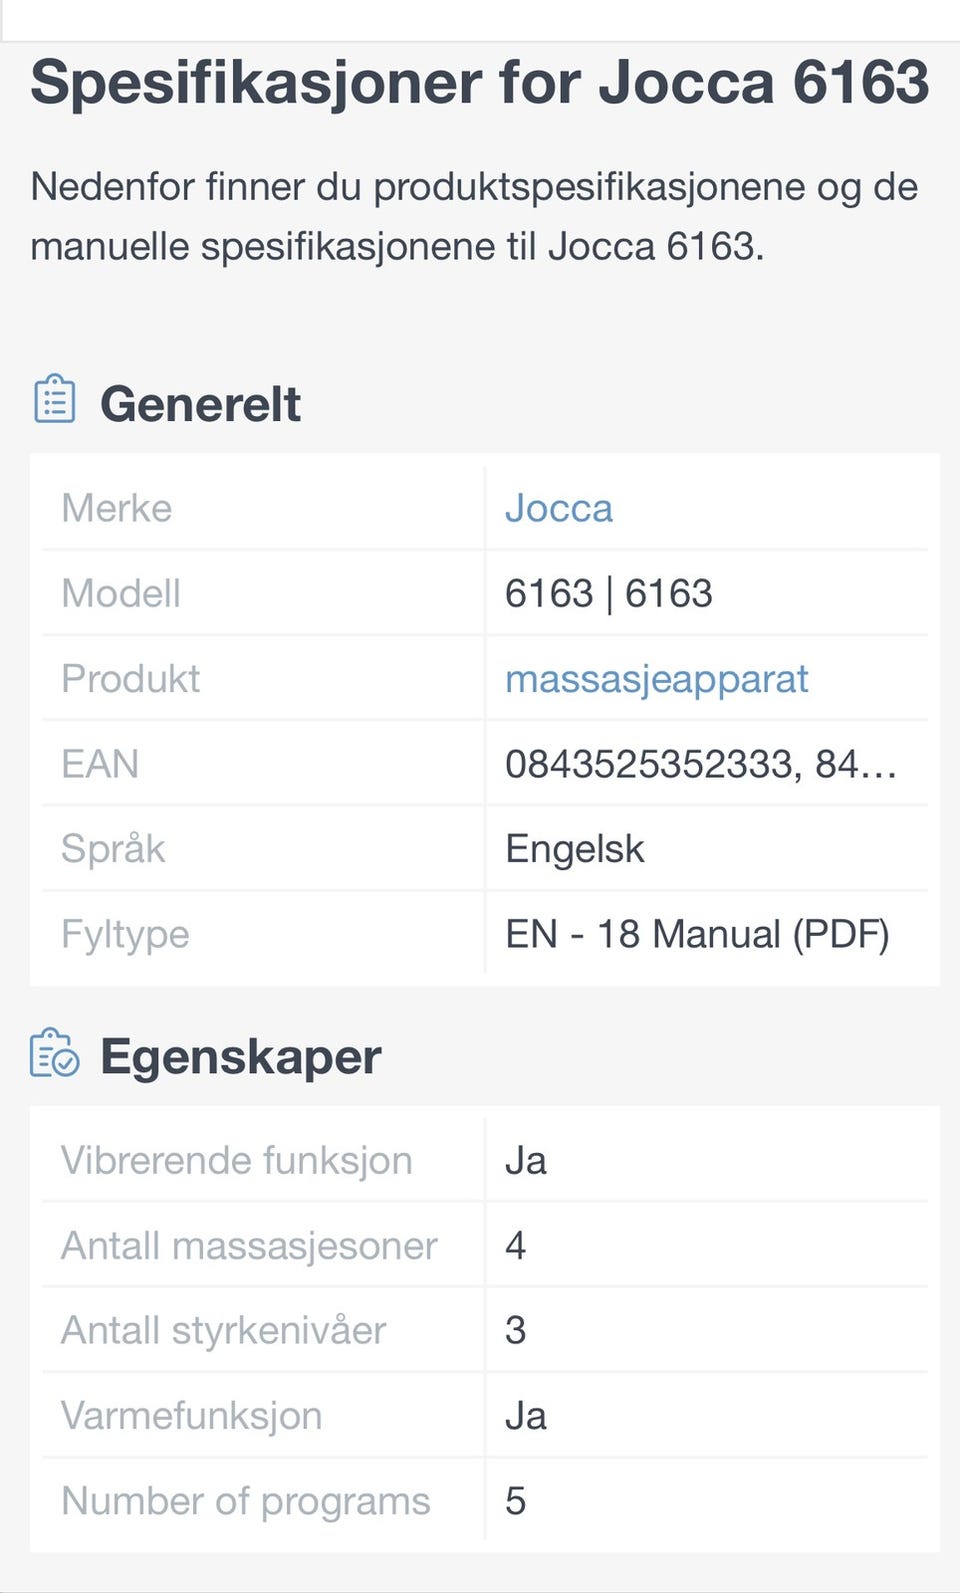Image resolution: width=960 pixels, height=1593 pixels.
Task: Click the Merke row label
Action: [x=116, y=508]
